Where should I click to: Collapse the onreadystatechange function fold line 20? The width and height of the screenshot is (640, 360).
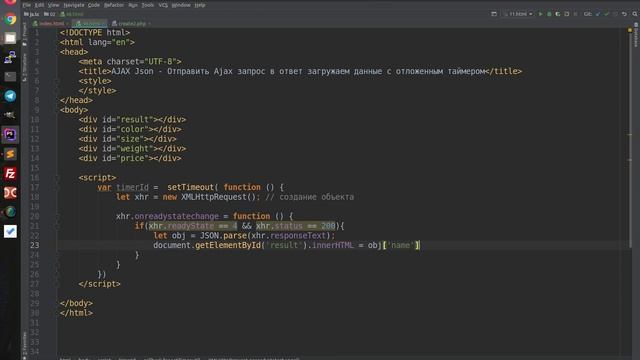coord(57,217)
